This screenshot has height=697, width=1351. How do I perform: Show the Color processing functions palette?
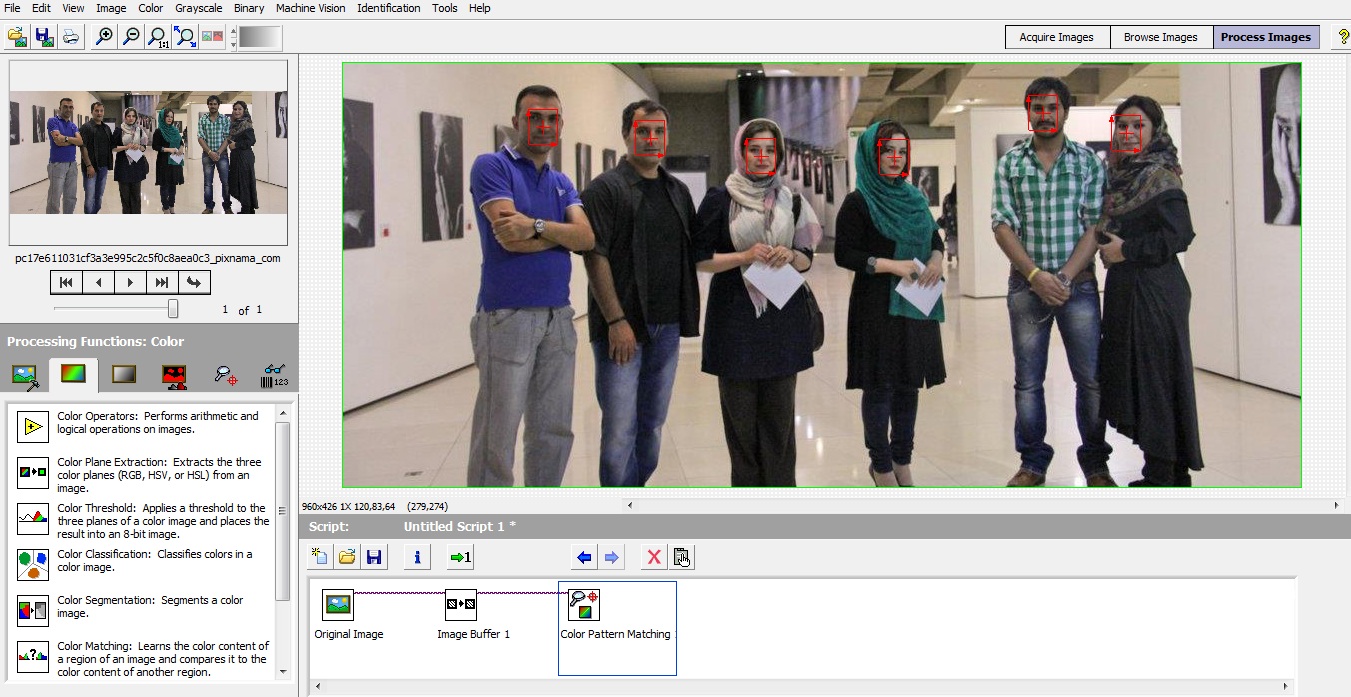(74, 375)
